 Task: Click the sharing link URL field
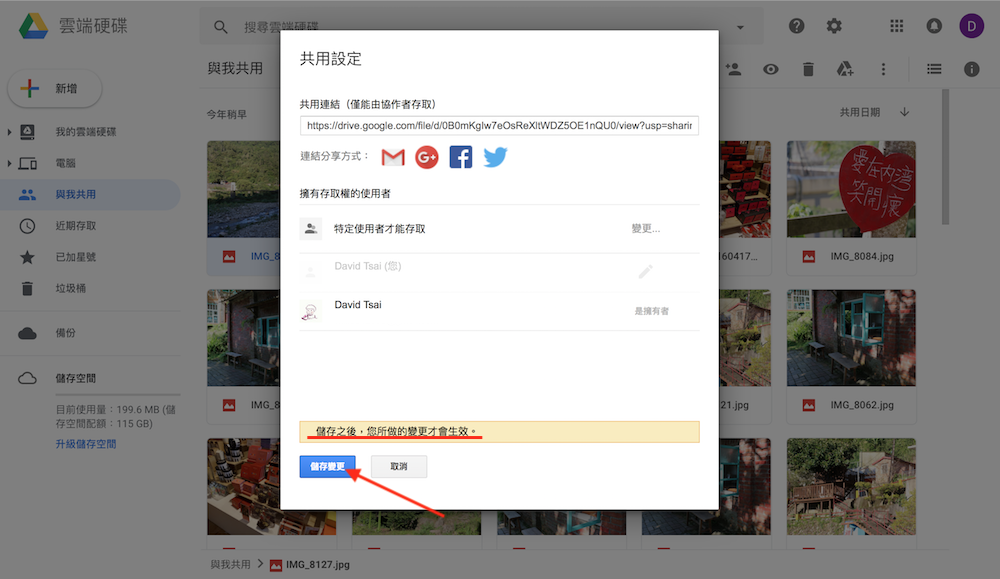click(499, 126)
